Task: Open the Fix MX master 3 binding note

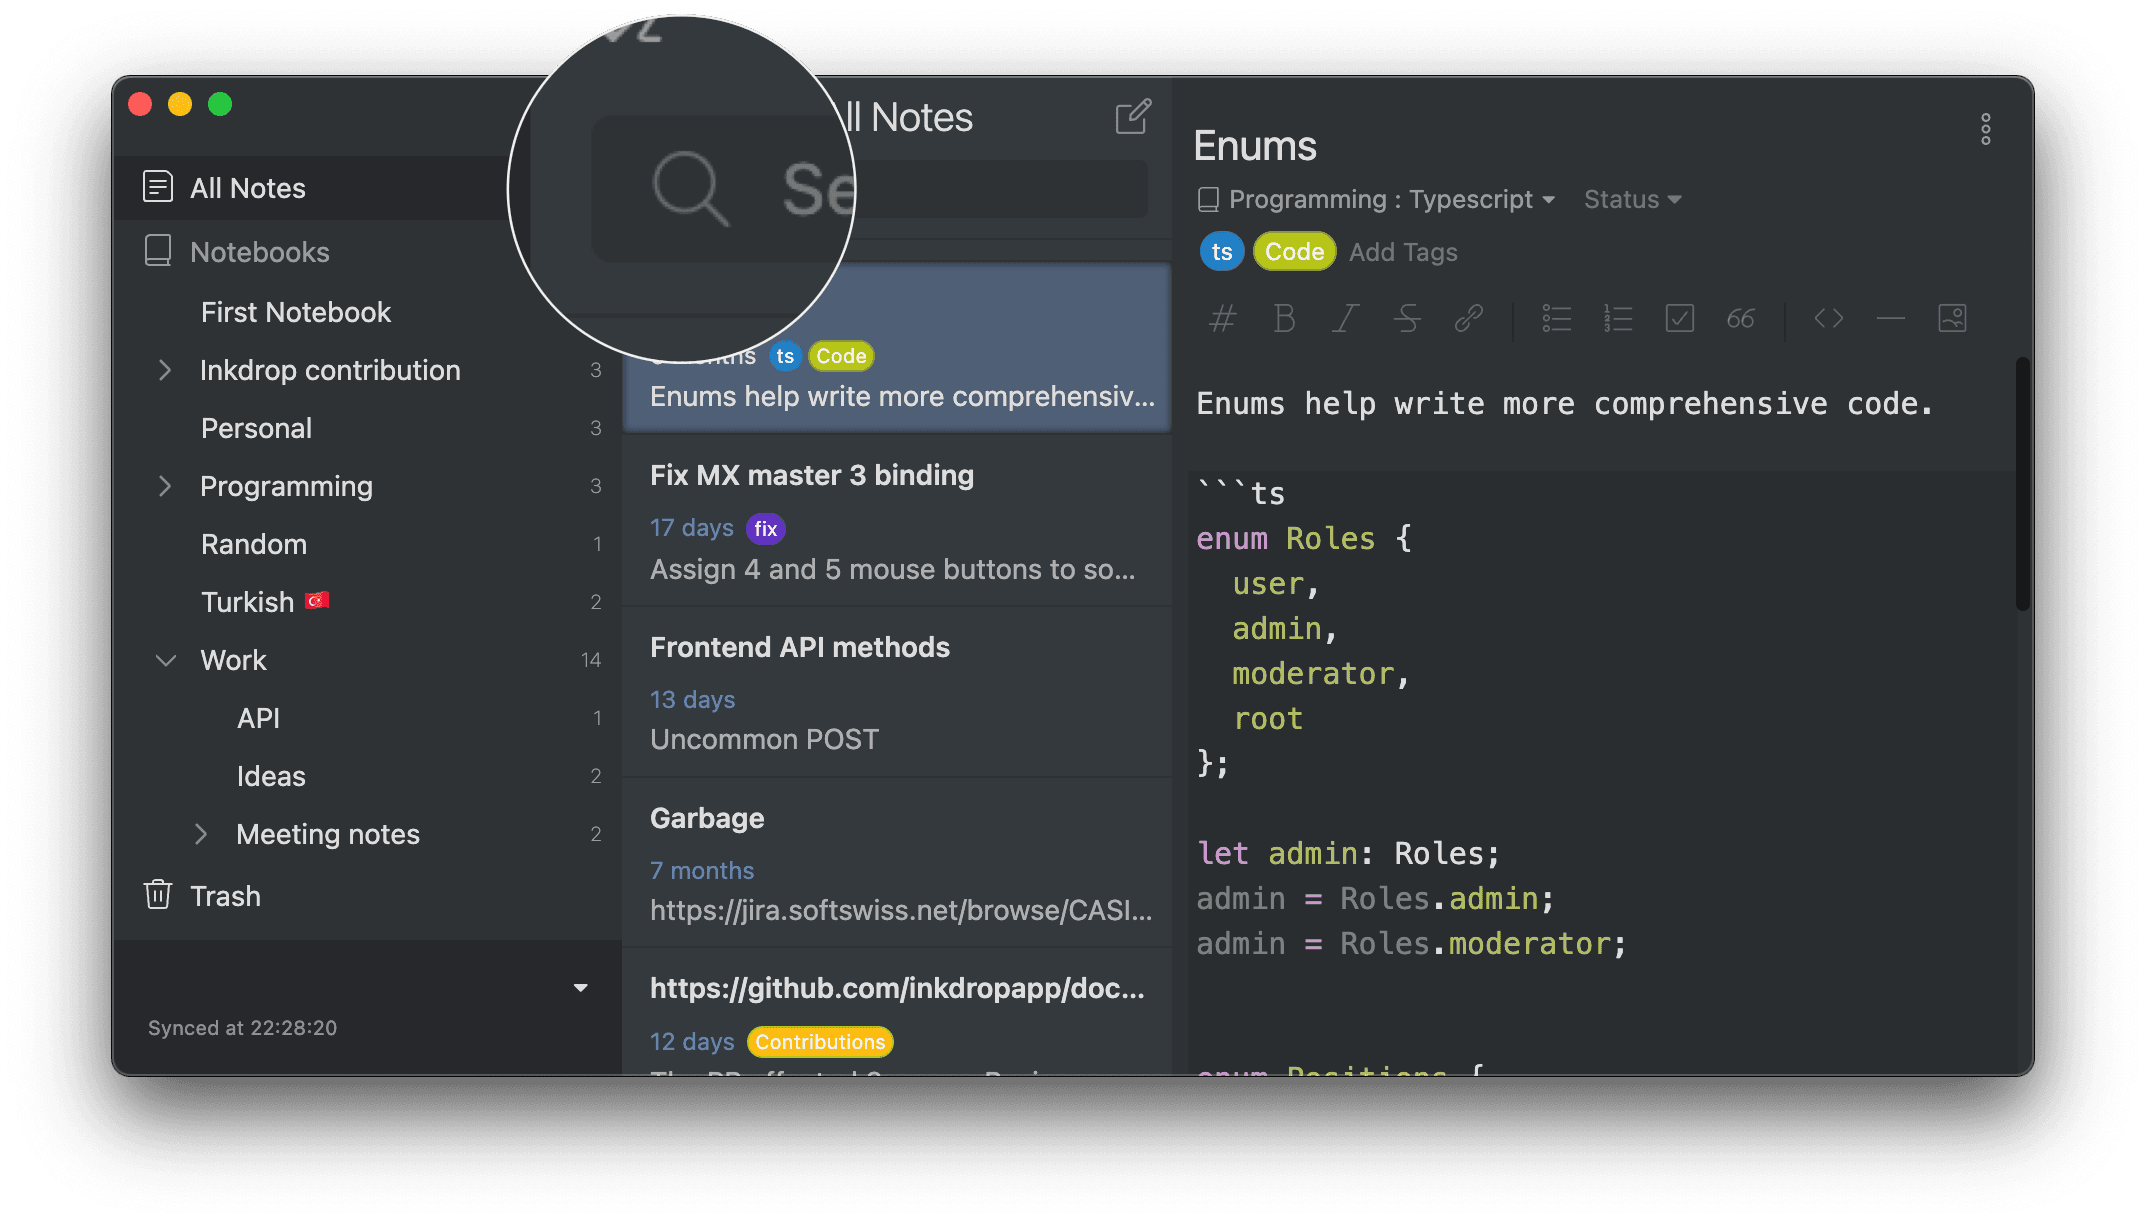Action: coord(811,475)
